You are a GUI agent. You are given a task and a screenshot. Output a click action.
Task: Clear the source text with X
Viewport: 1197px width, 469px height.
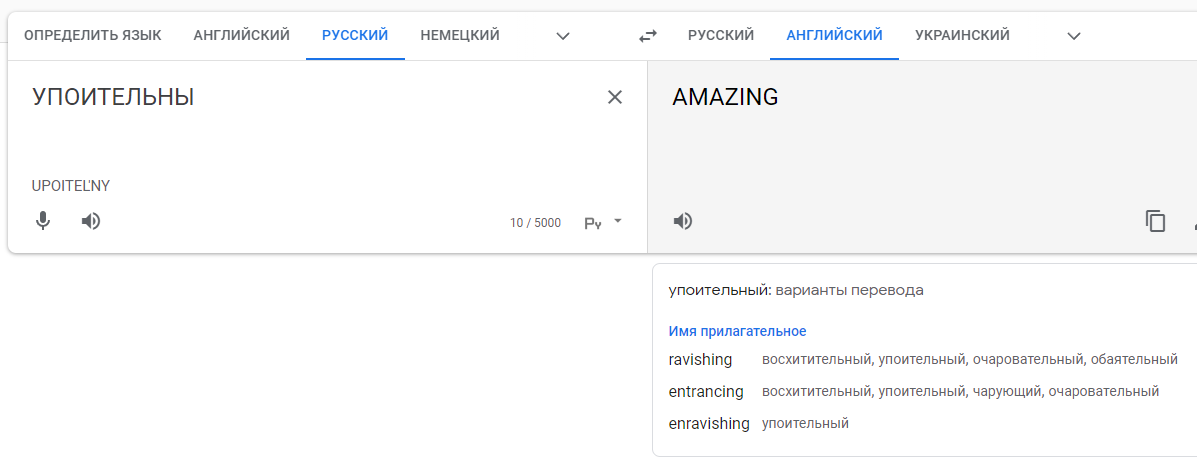(x=615, y=97)
